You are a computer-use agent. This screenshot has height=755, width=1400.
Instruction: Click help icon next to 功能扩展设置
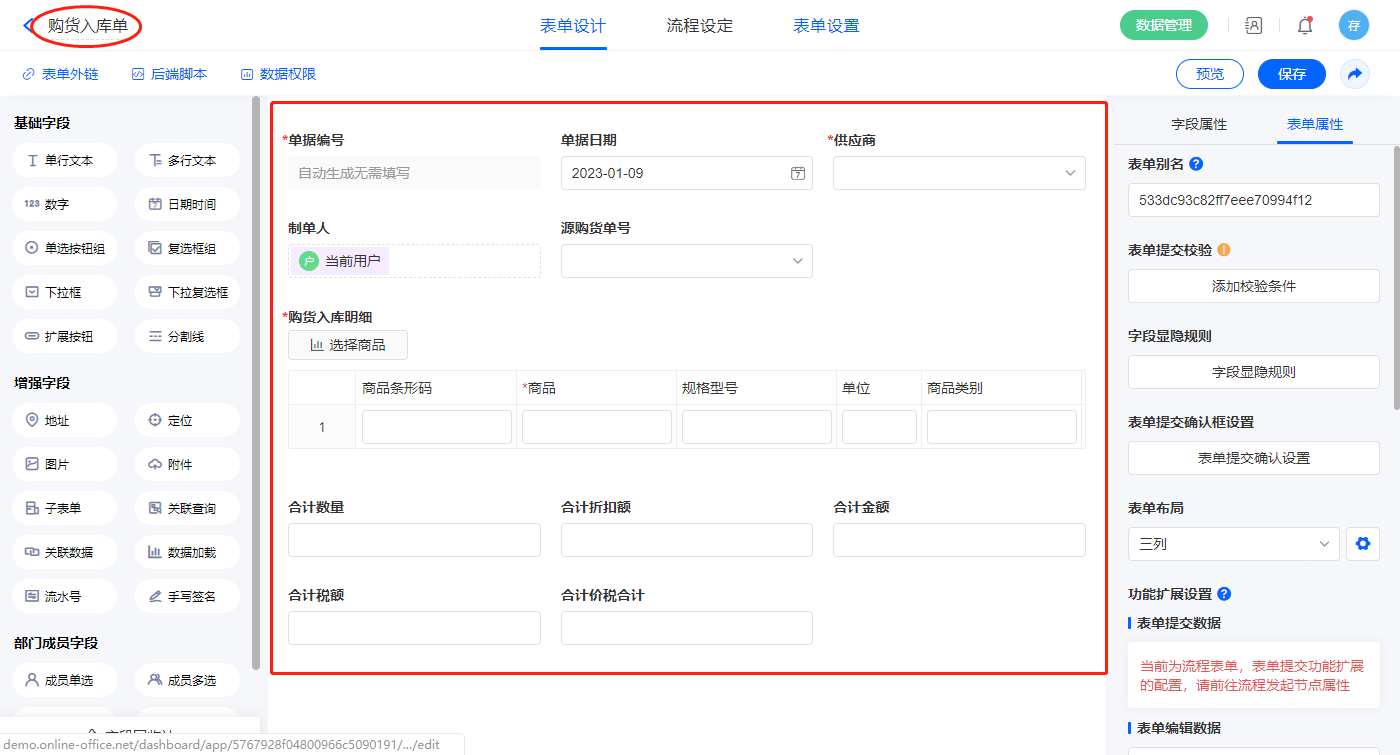1224,594
